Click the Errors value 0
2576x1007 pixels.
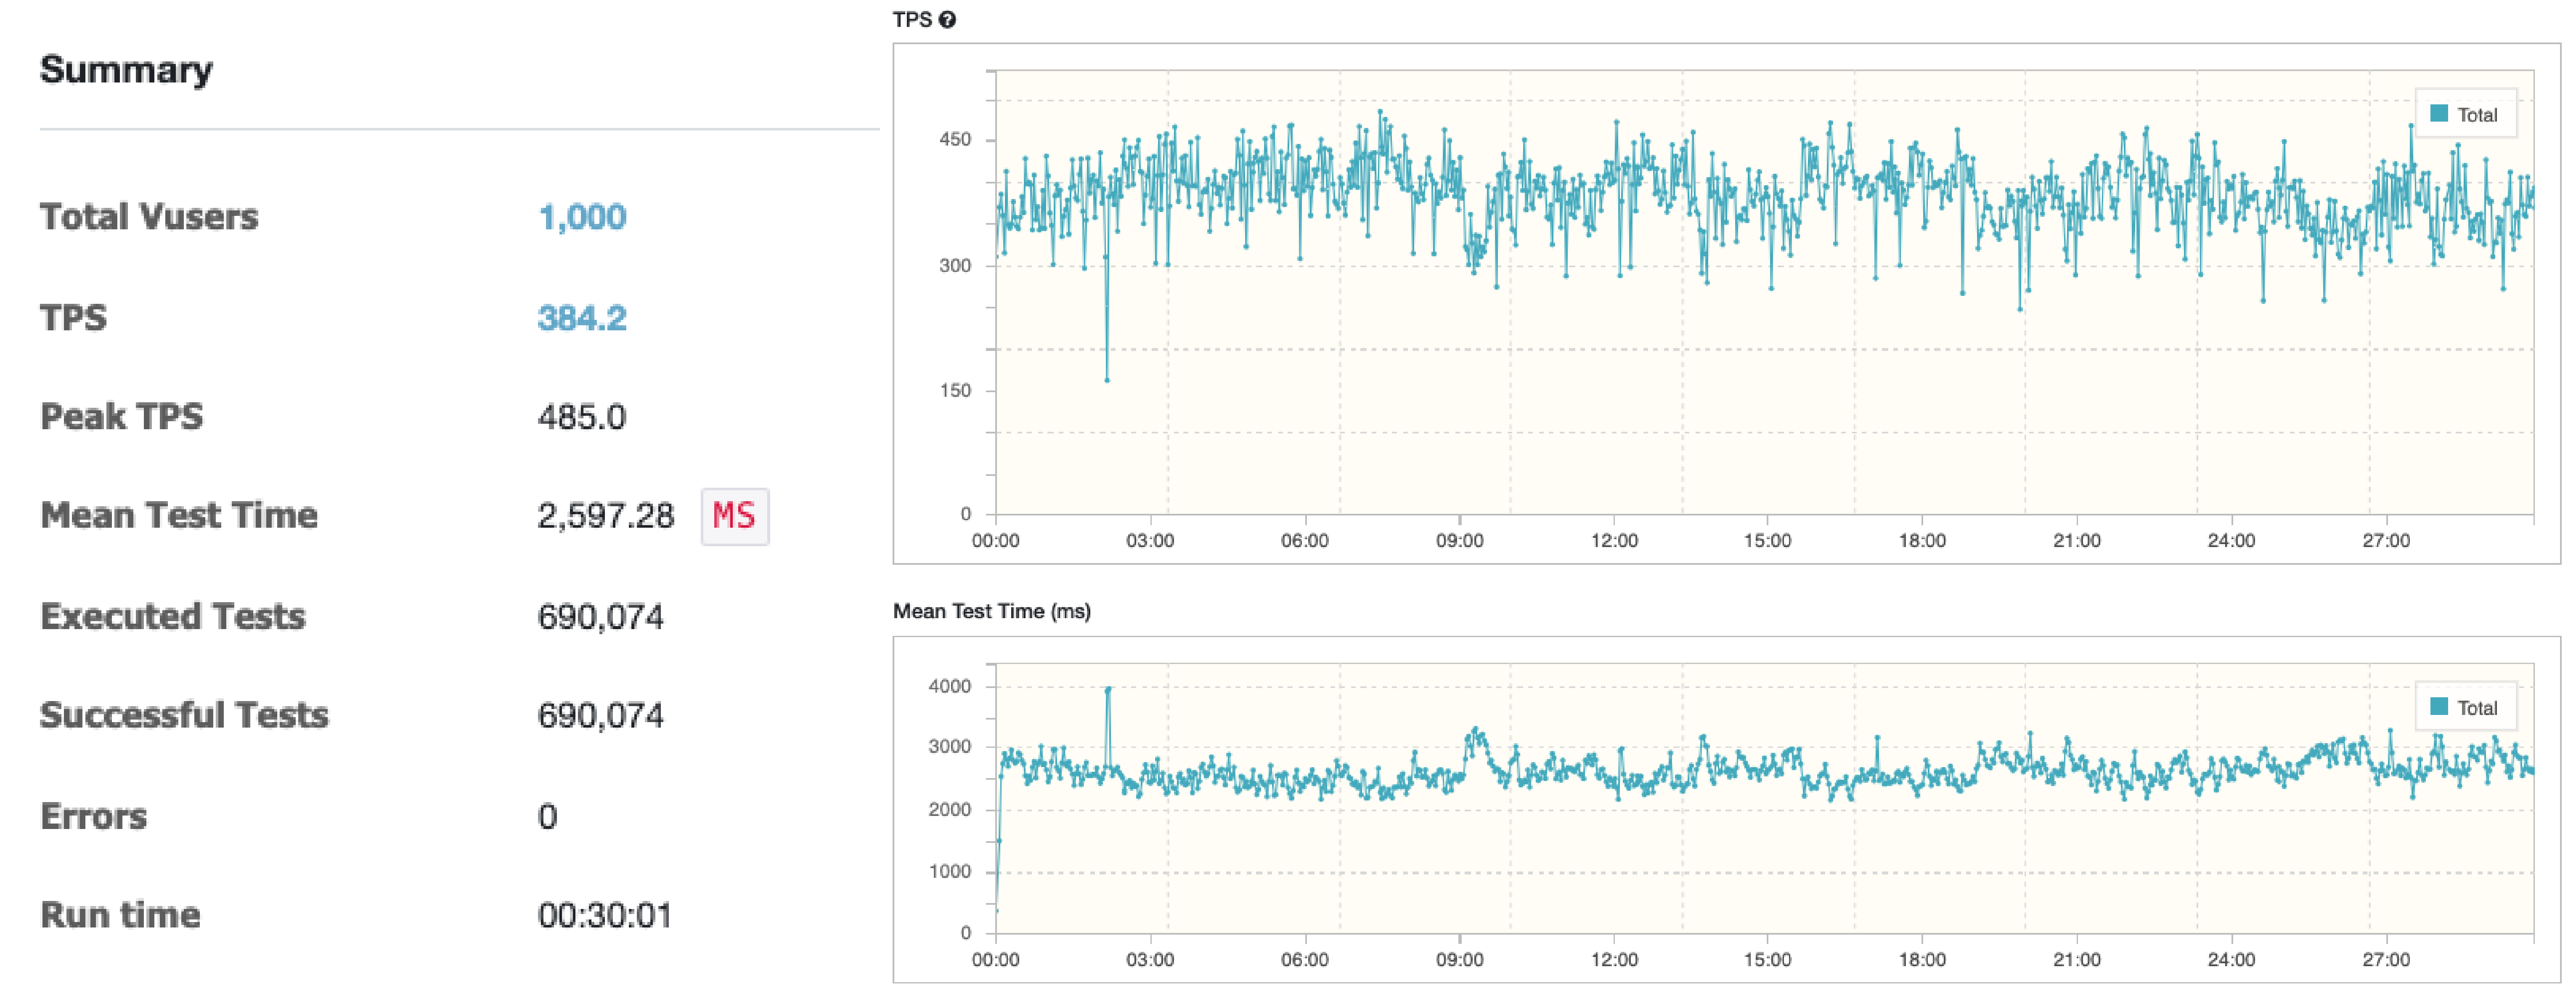click(x=547, y=817)
